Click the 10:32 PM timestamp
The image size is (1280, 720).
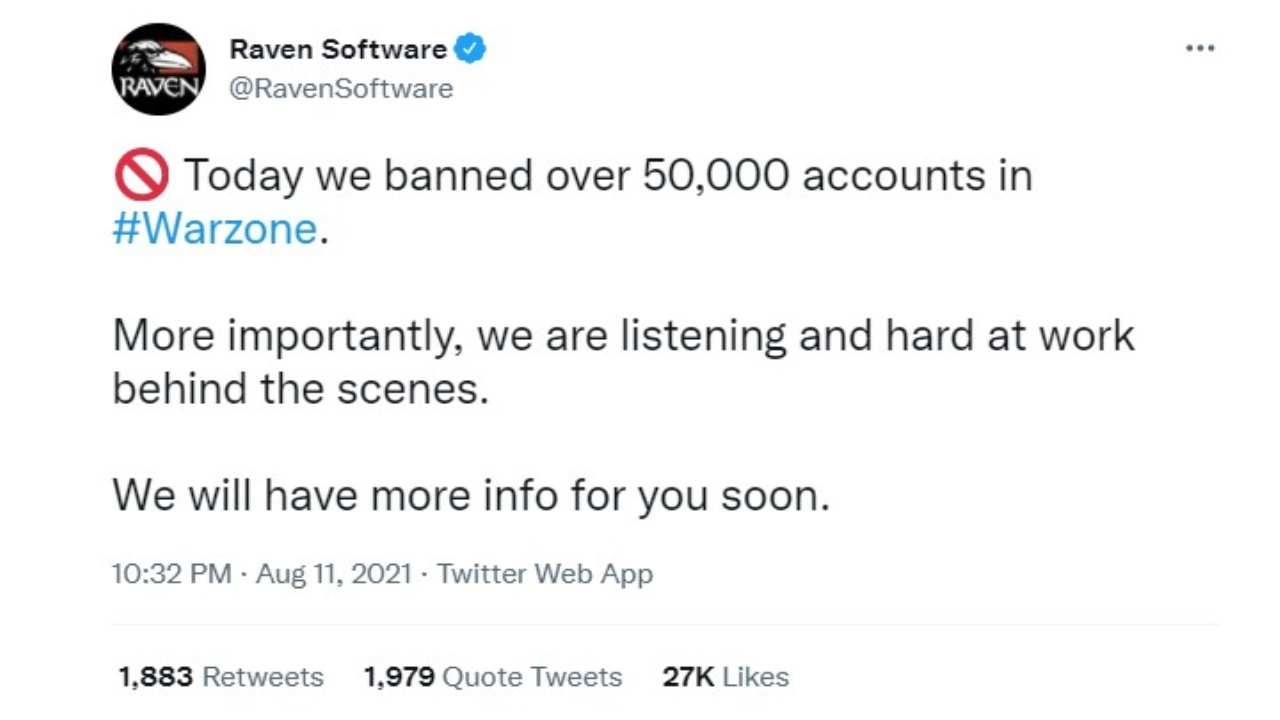[172, 574]
